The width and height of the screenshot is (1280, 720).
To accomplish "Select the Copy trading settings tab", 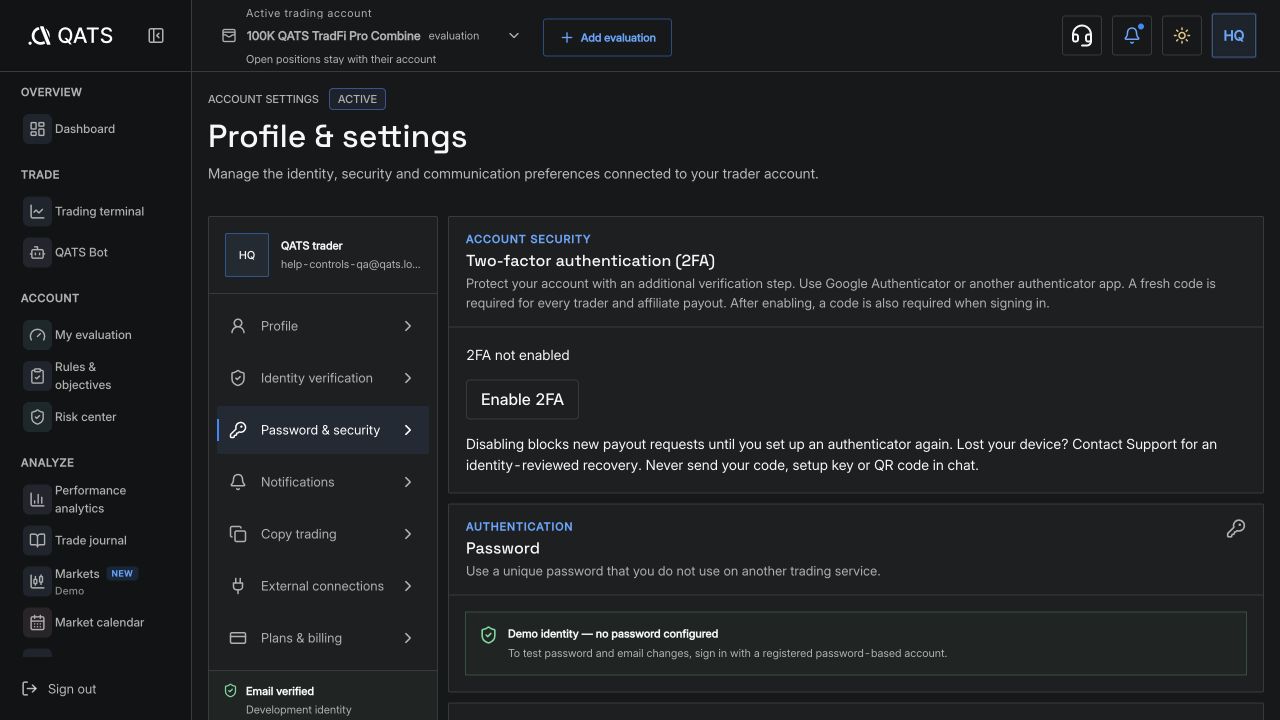I will pyautogui.click(x=323, y=534).
